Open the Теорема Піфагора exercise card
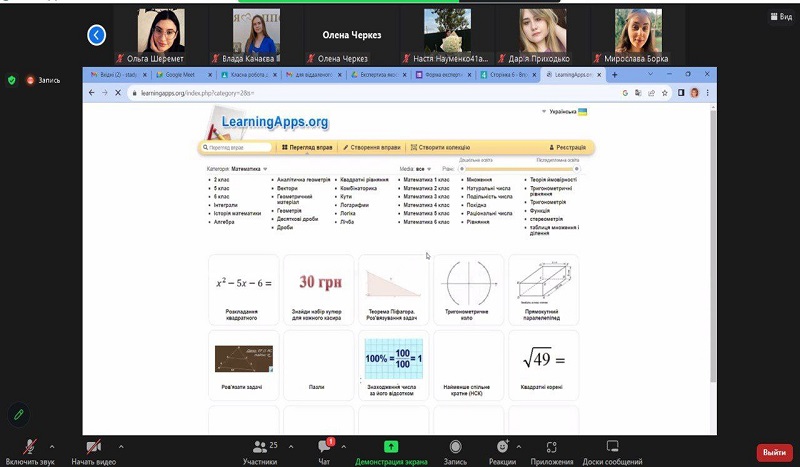Viewport: 800px width, 467px height. (393, 290)
